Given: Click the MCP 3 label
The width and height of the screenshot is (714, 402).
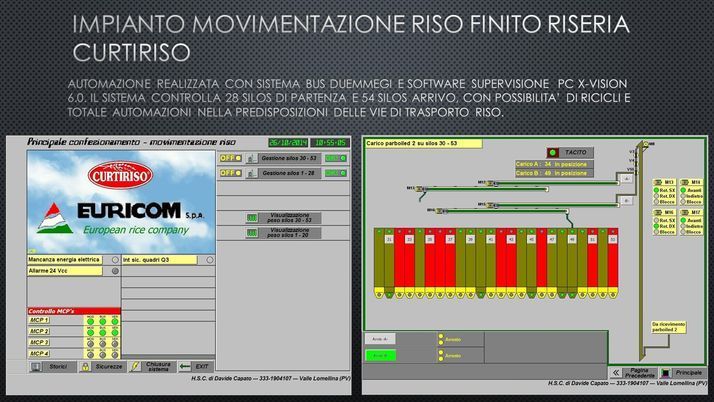Looking at the screenshot, I should coord(39,342).
